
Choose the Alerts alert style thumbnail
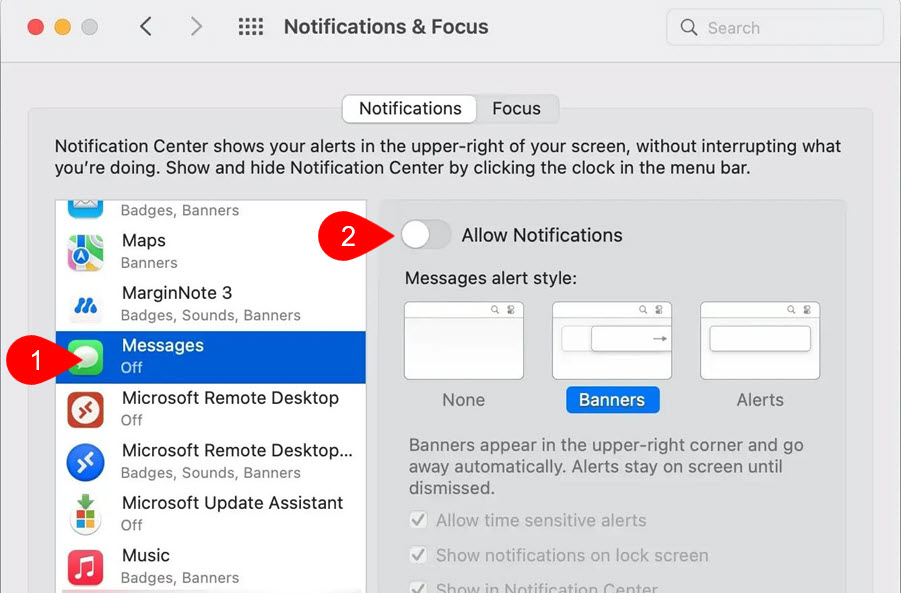[760, 340]
